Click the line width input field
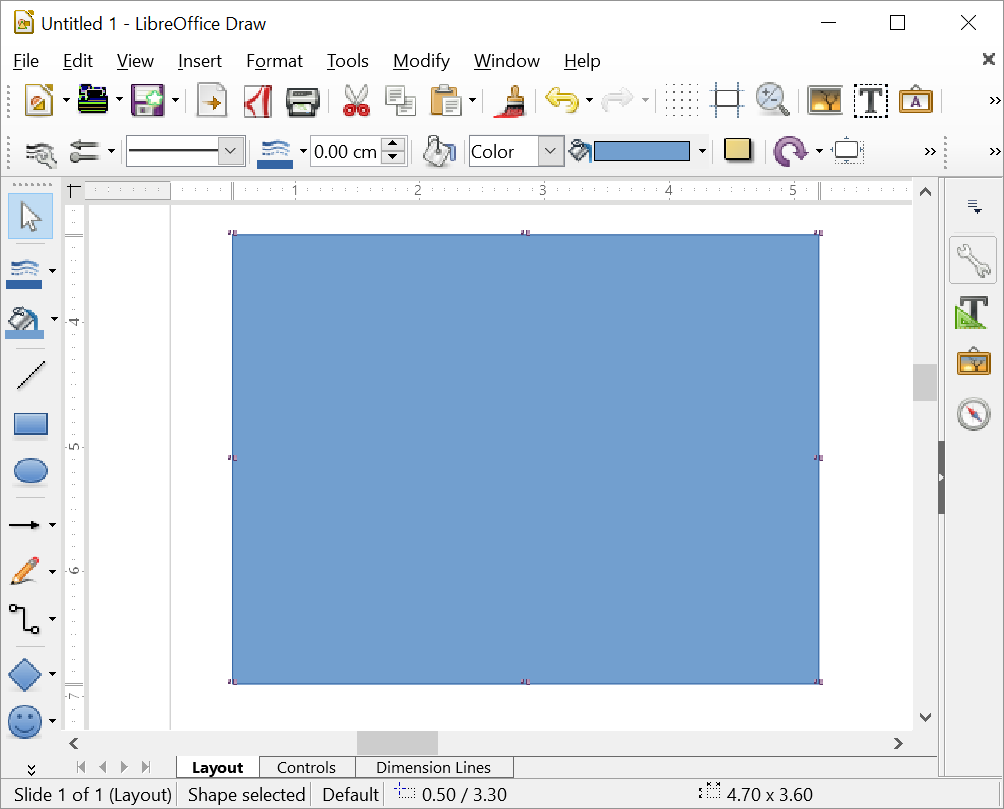The width and height of the screenshot is (1004, 809). pos(346,152)
